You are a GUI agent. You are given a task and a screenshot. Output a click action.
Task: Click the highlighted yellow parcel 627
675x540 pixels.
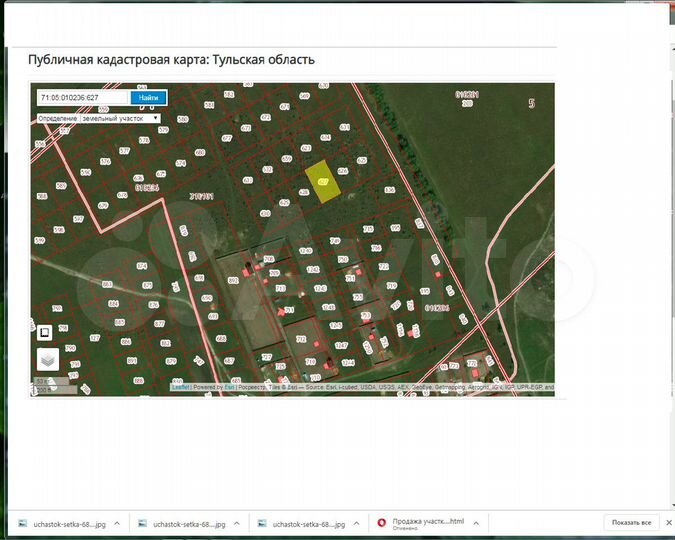[x=322, y=181]
